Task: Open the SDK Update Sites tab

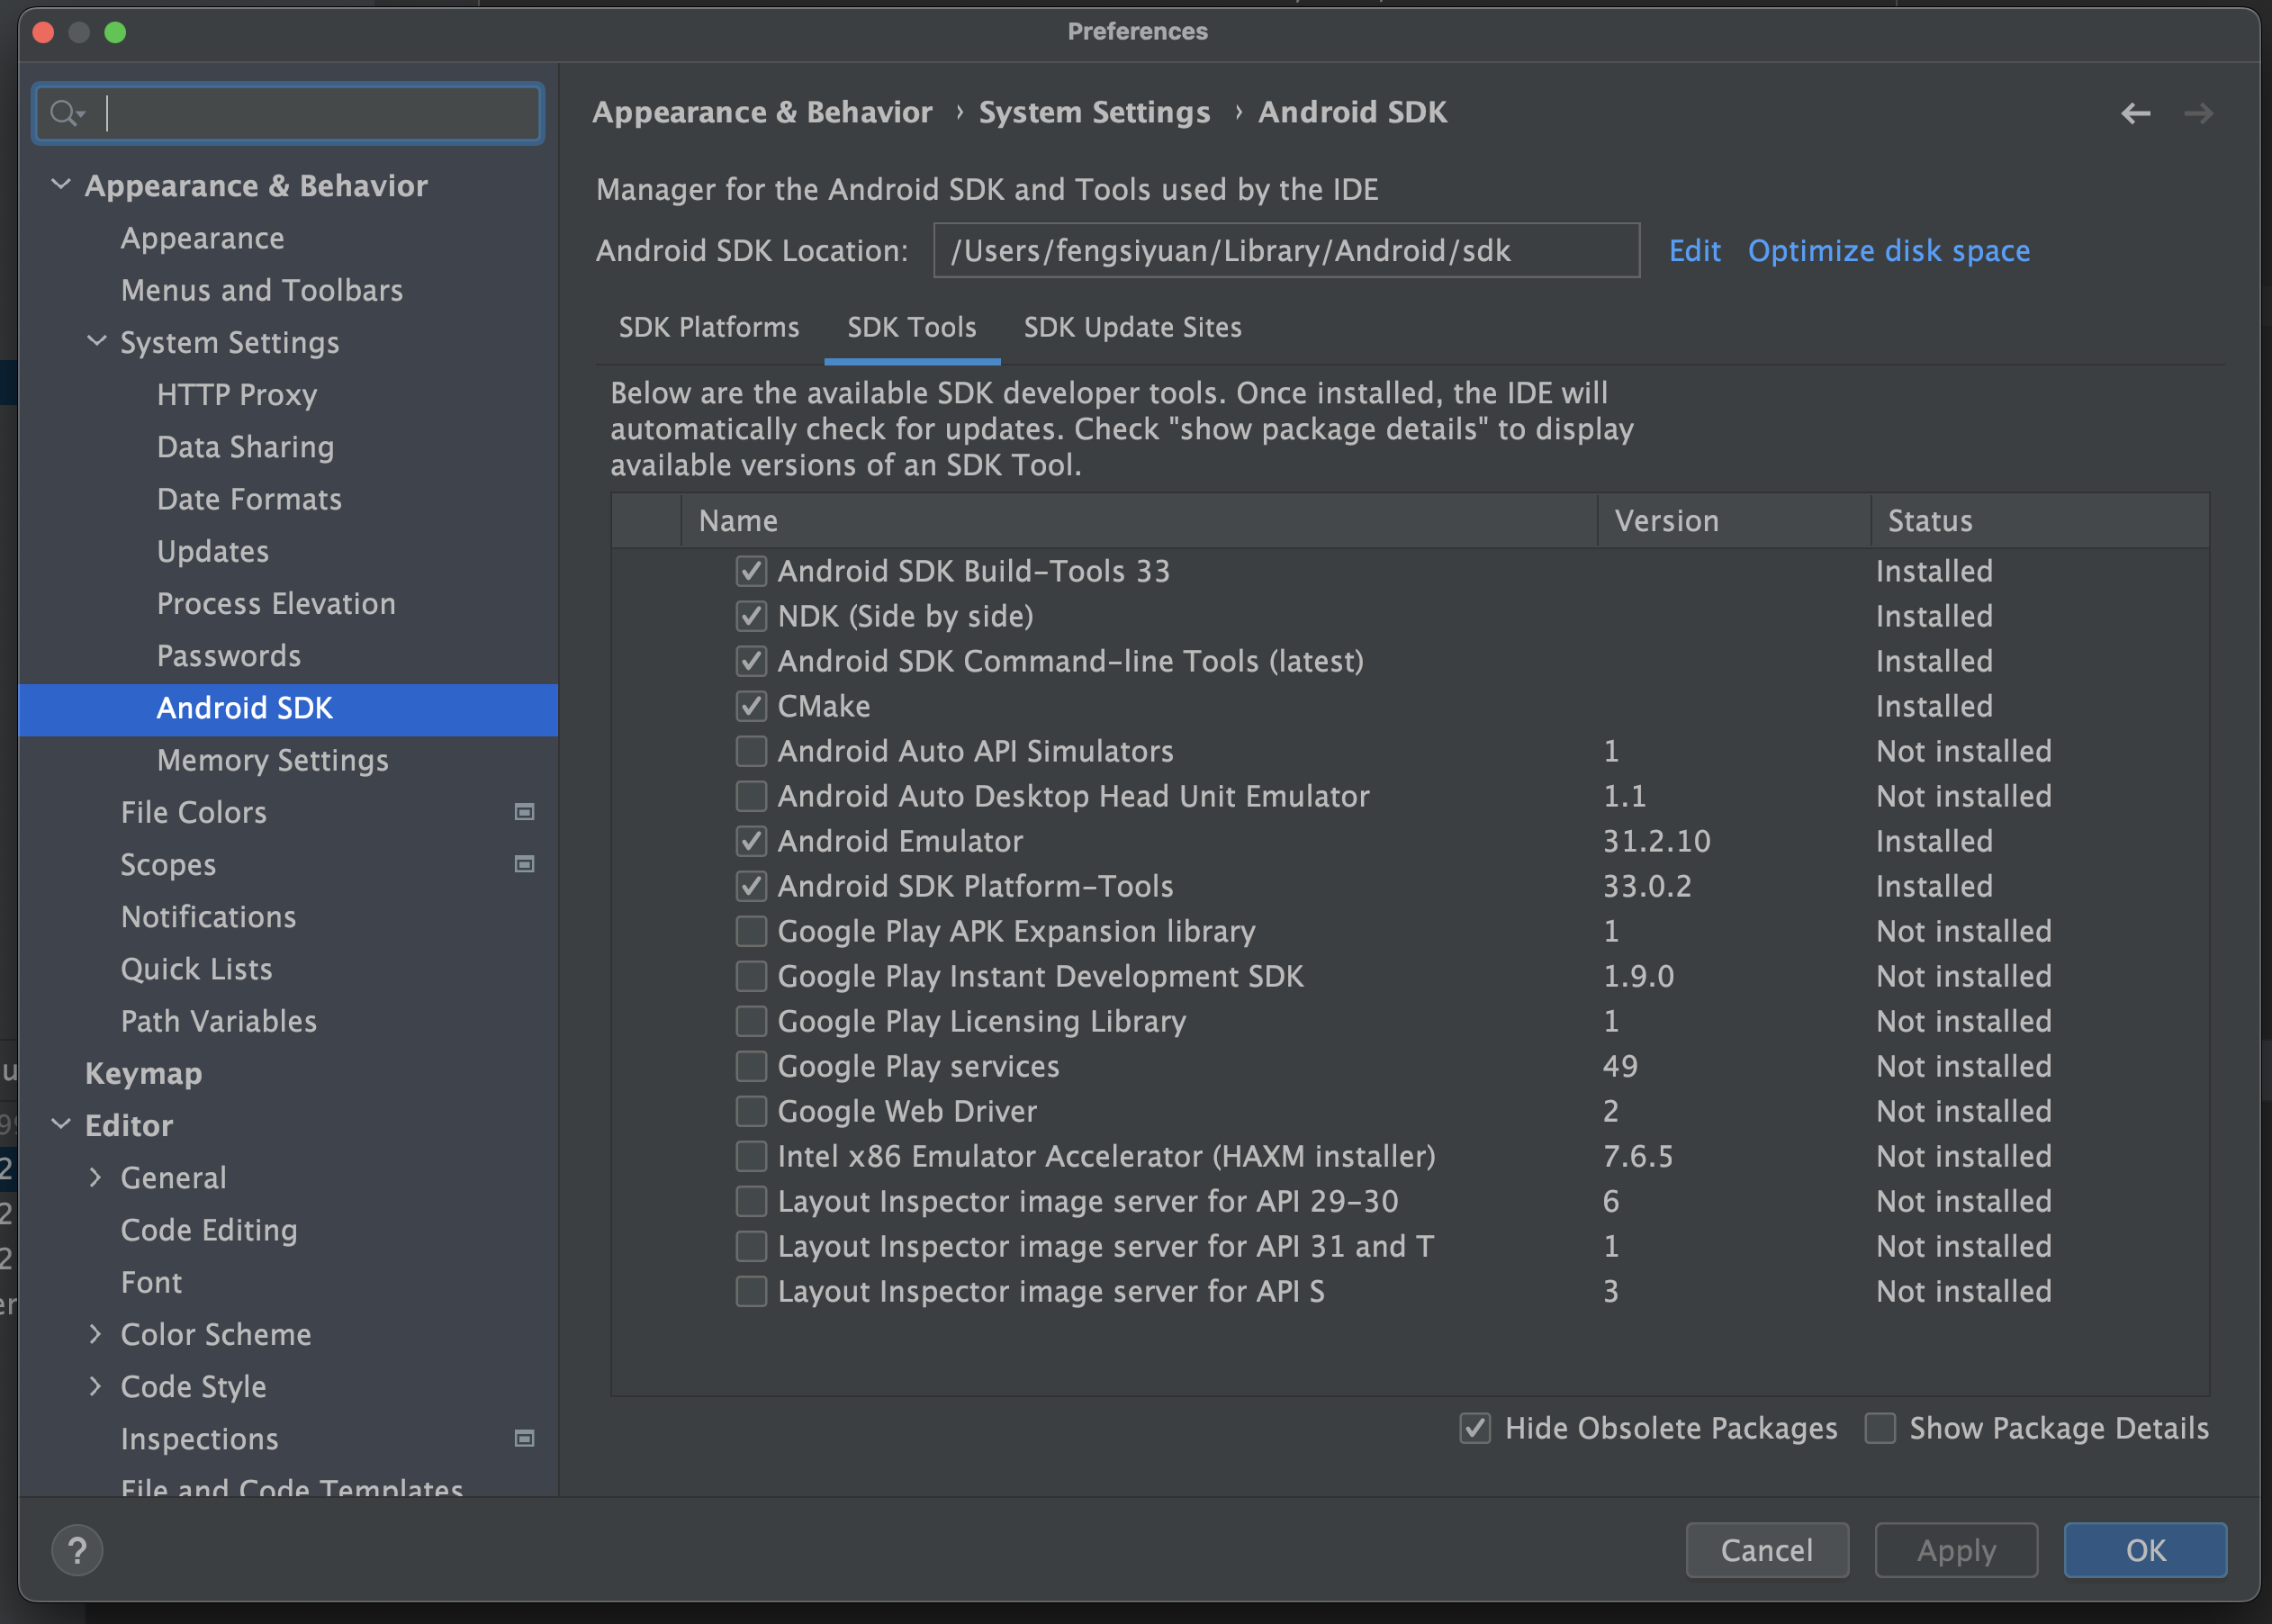Action: tap(1132, 327)
